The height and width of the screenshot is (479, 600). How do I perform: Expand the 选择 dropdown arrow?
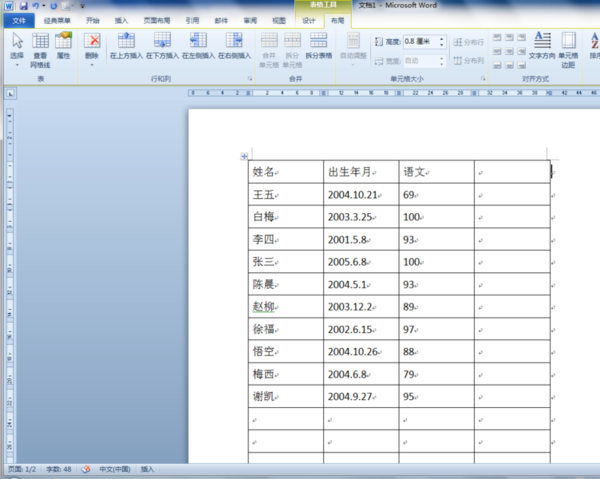point(17,65)
